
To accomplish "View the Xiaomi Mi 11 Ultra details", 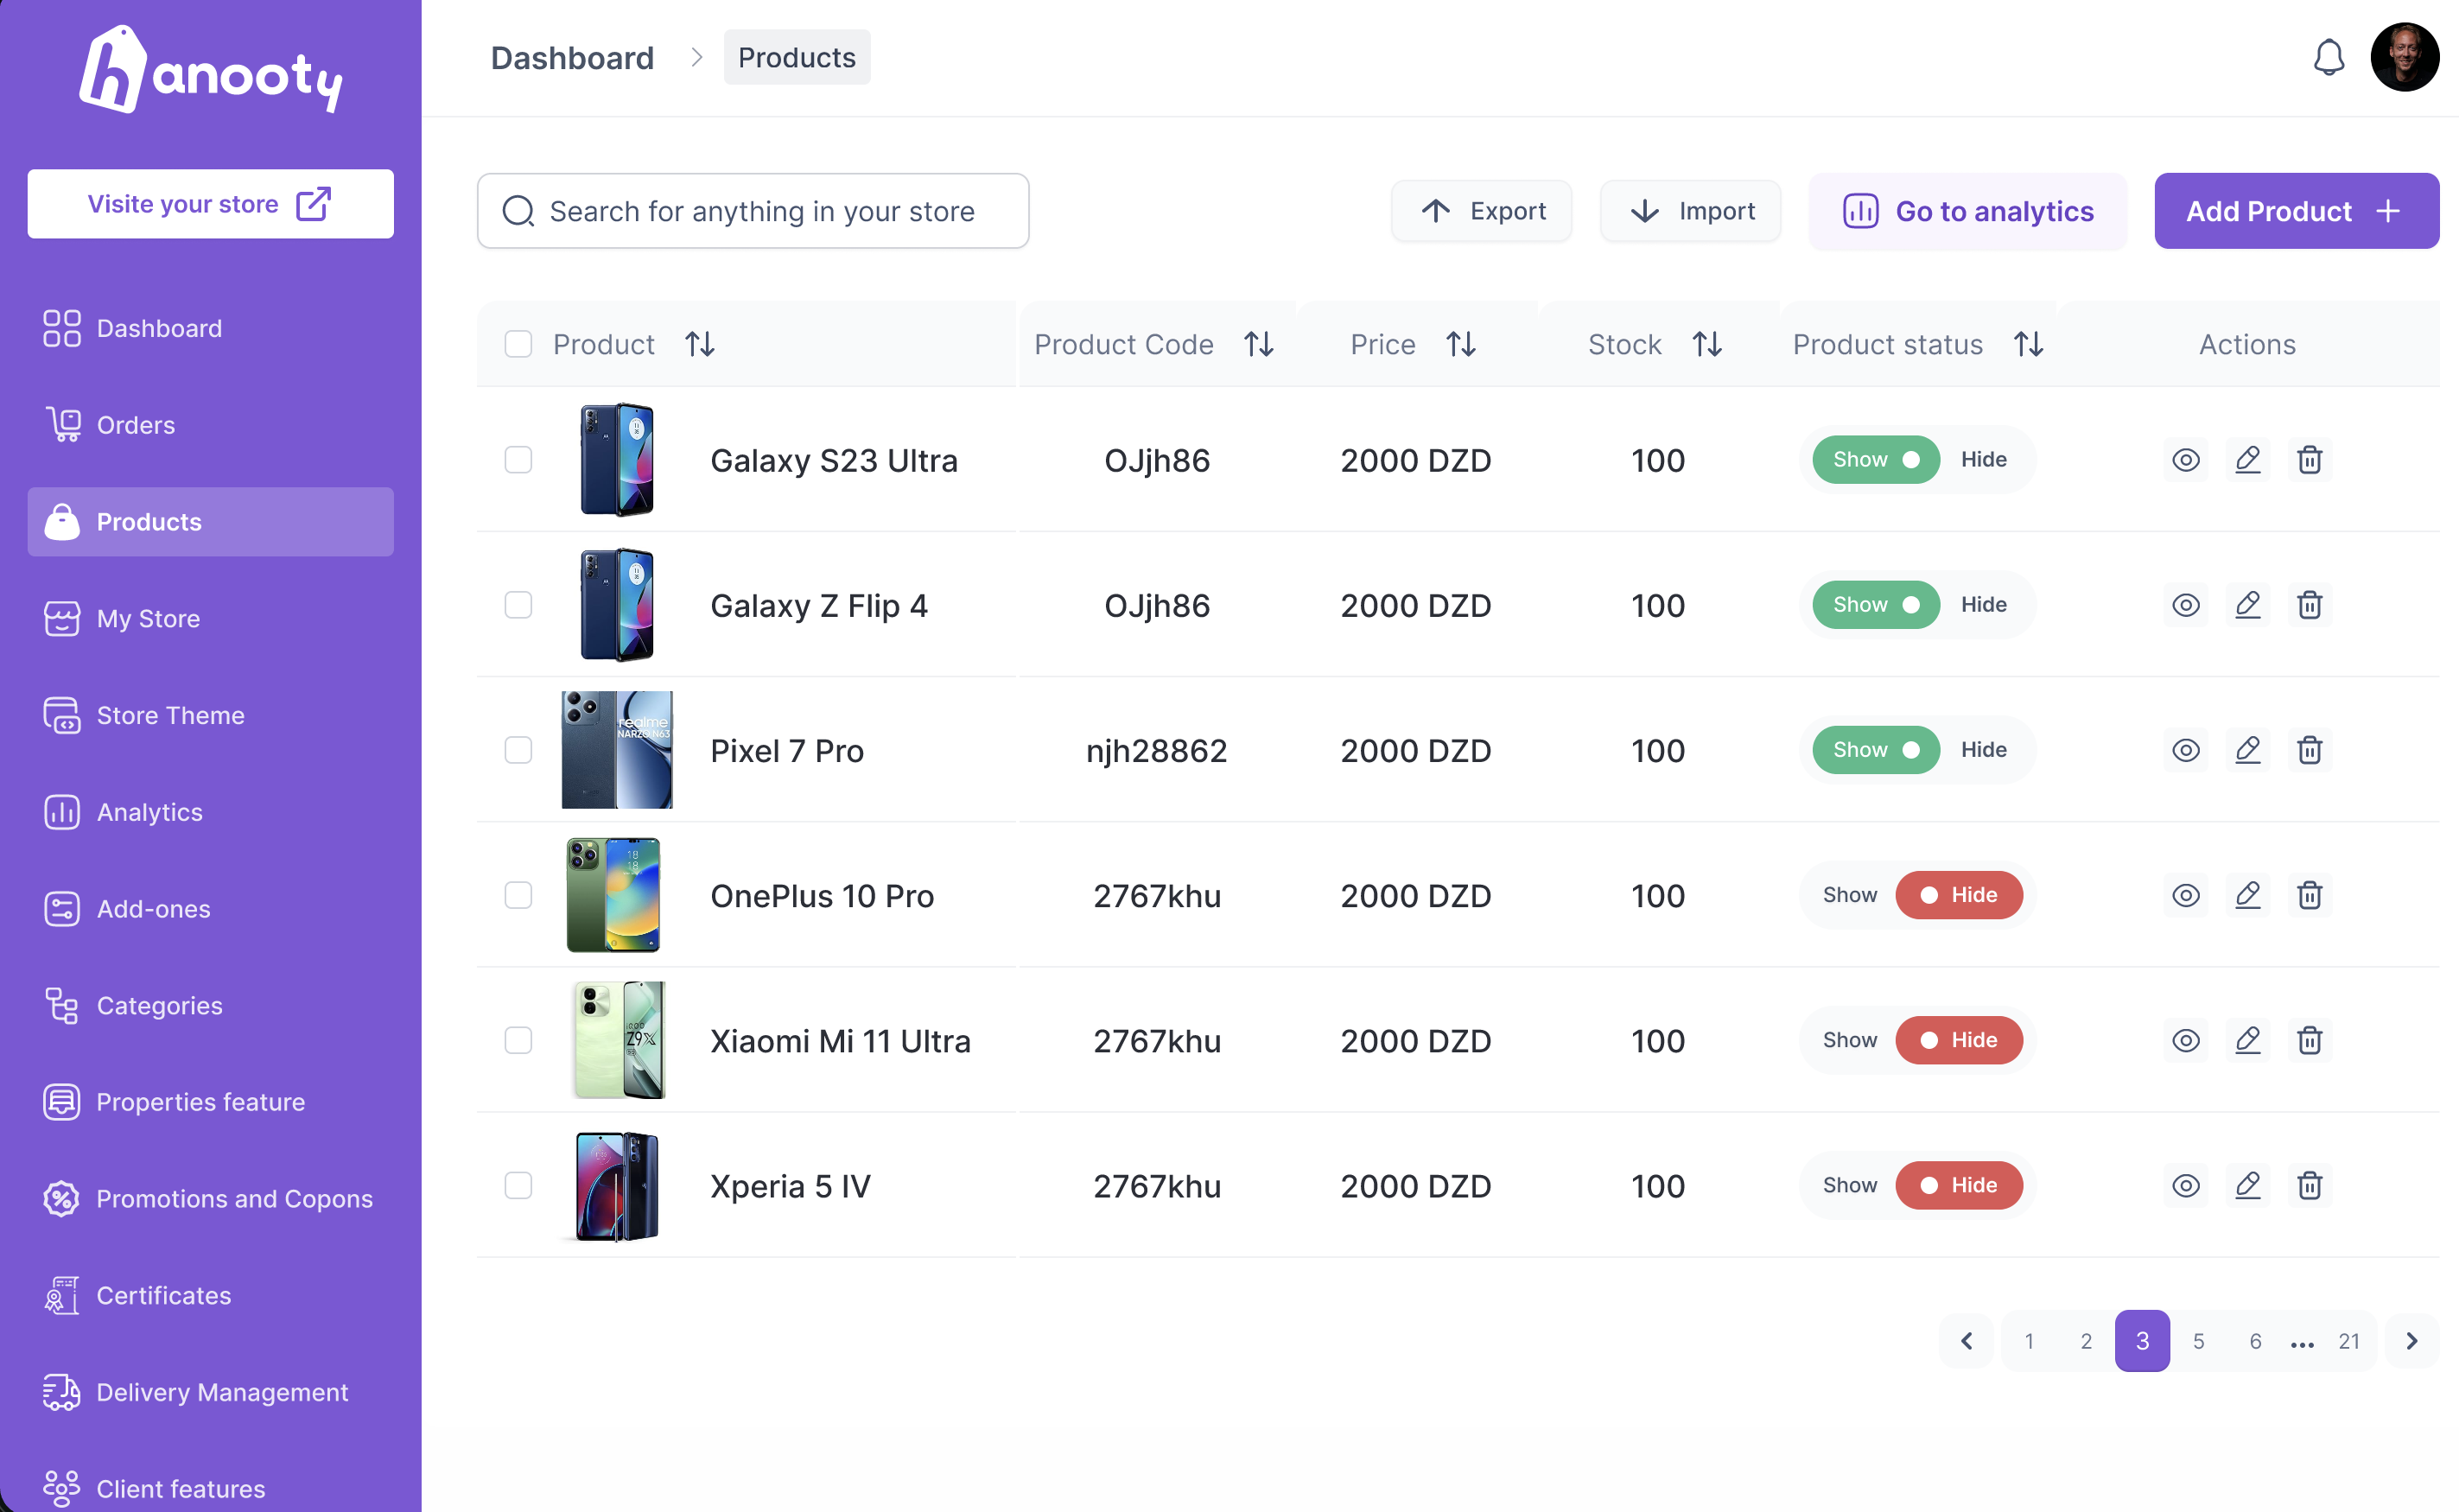I will [x=2186, y=1040].
